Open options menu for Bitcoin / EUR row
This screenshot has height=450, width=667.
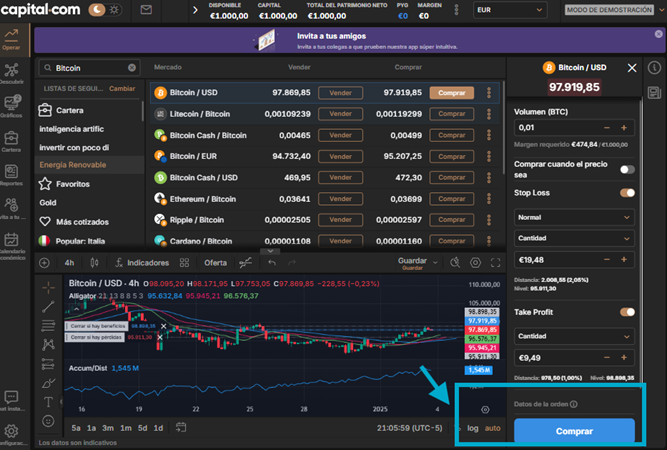(489, 156)
